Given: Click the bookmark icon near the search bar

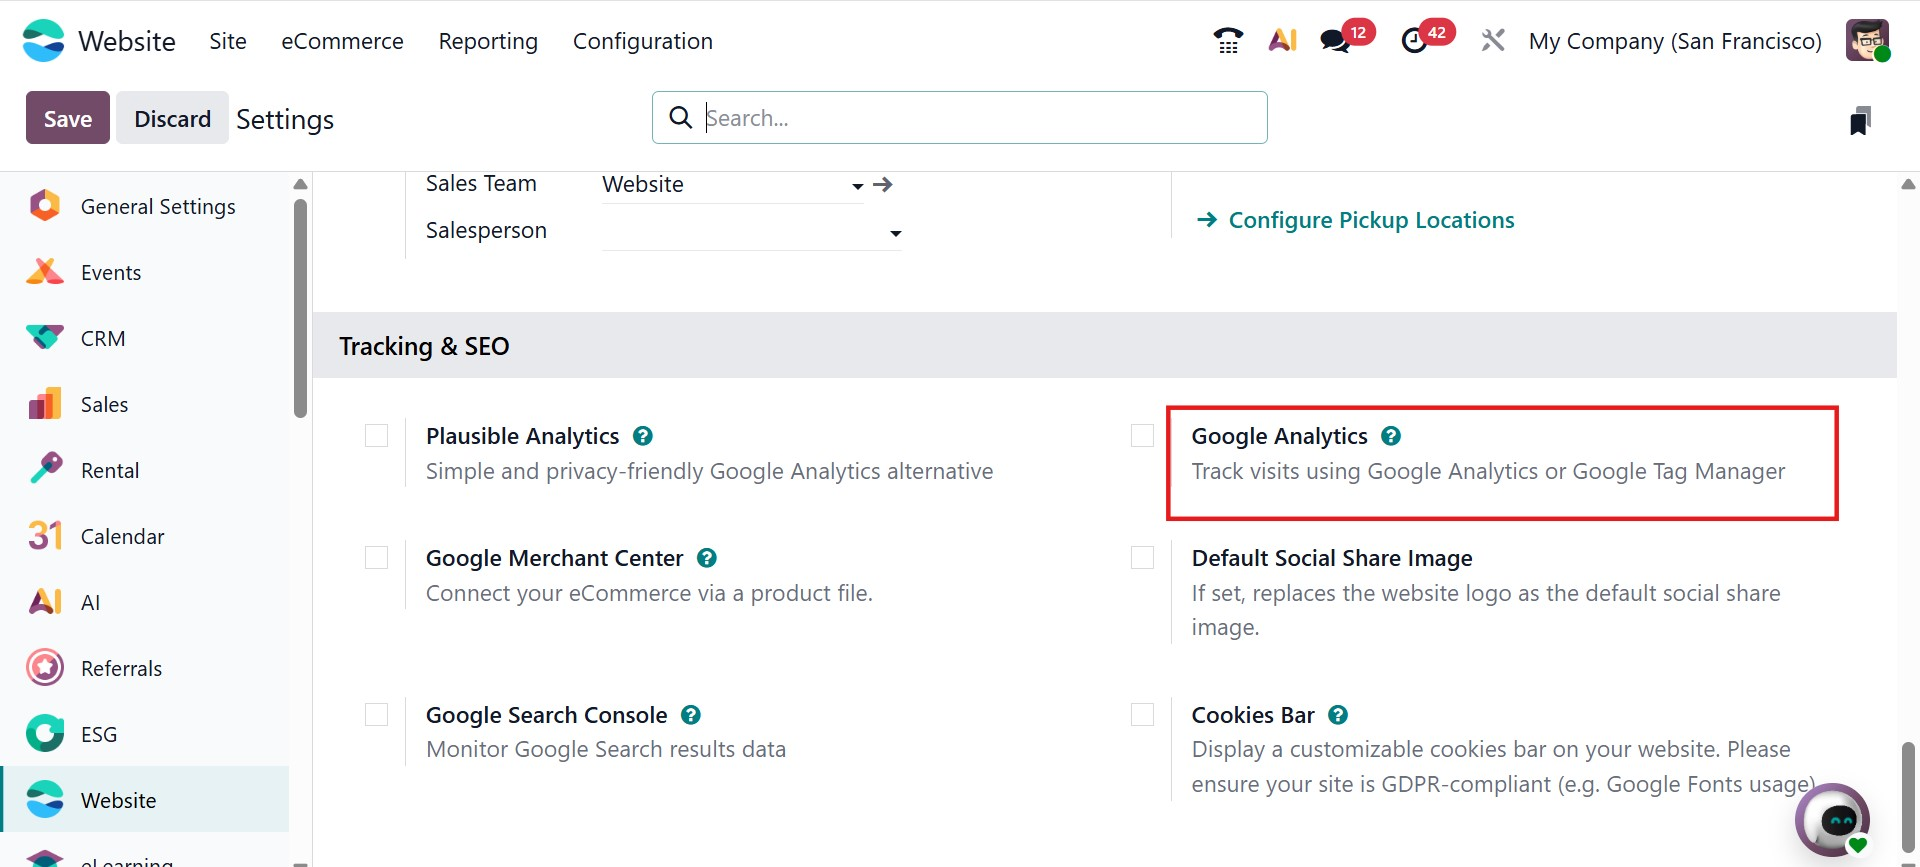Looking at the screenshot, I should click(1860, 121).
